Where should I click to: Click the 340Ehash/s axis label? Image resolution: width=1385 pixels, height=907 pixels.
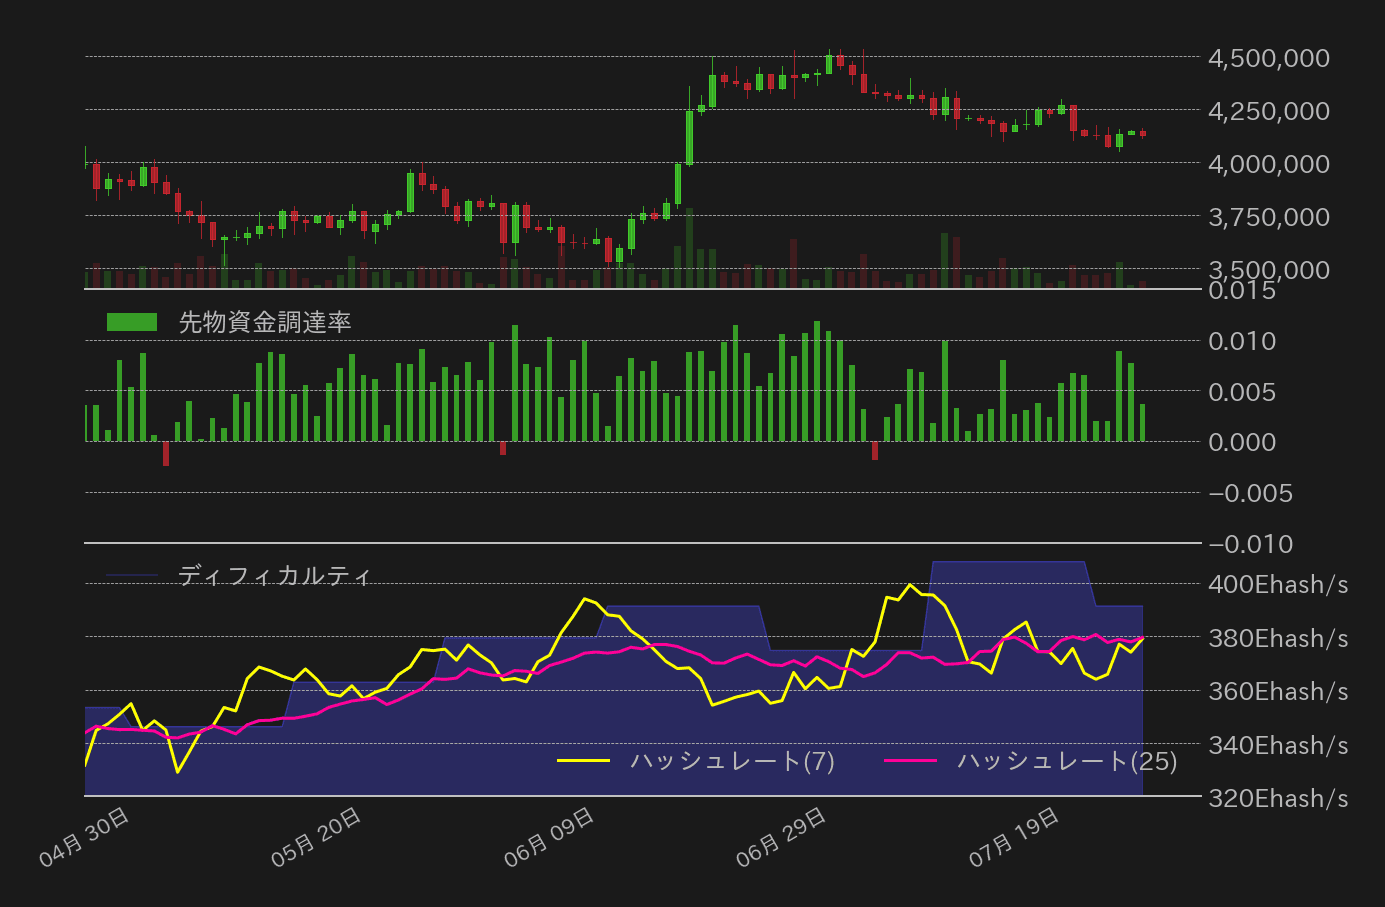pos(1277,745)
